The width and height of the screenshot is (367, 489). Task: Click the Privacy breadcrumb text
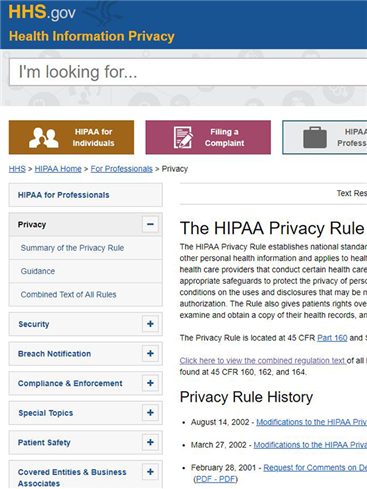[175, 169]
